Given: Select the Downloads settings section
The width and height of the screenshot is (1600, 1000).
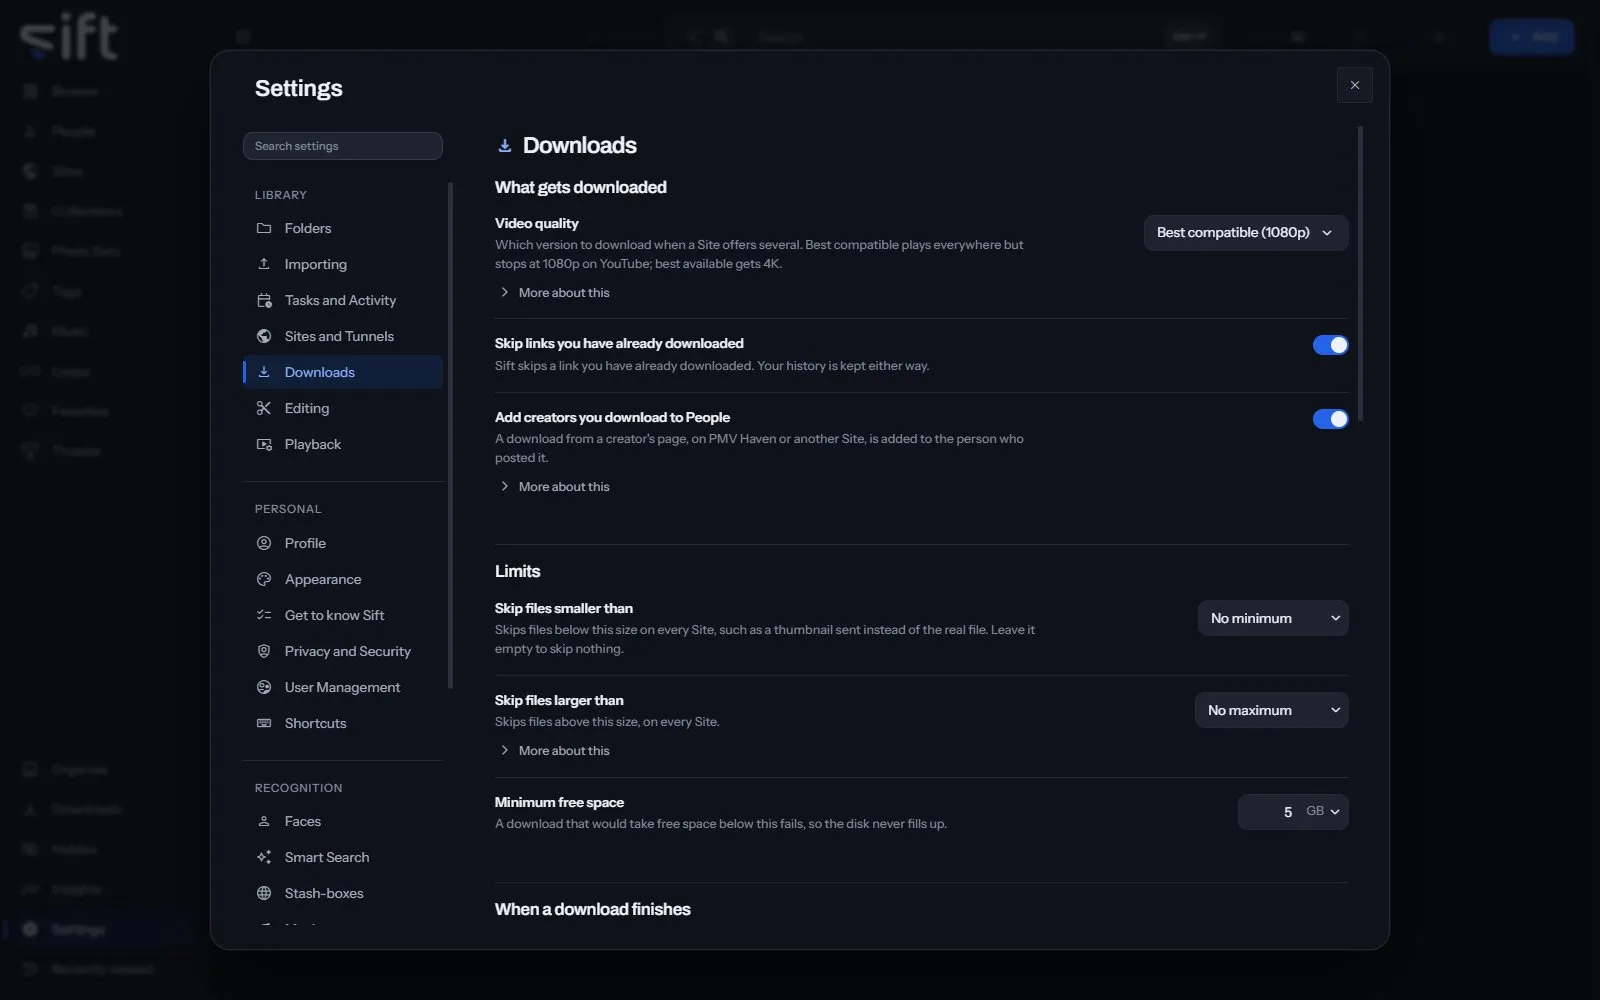Looking at the screenshot, I should click(343, 372).
